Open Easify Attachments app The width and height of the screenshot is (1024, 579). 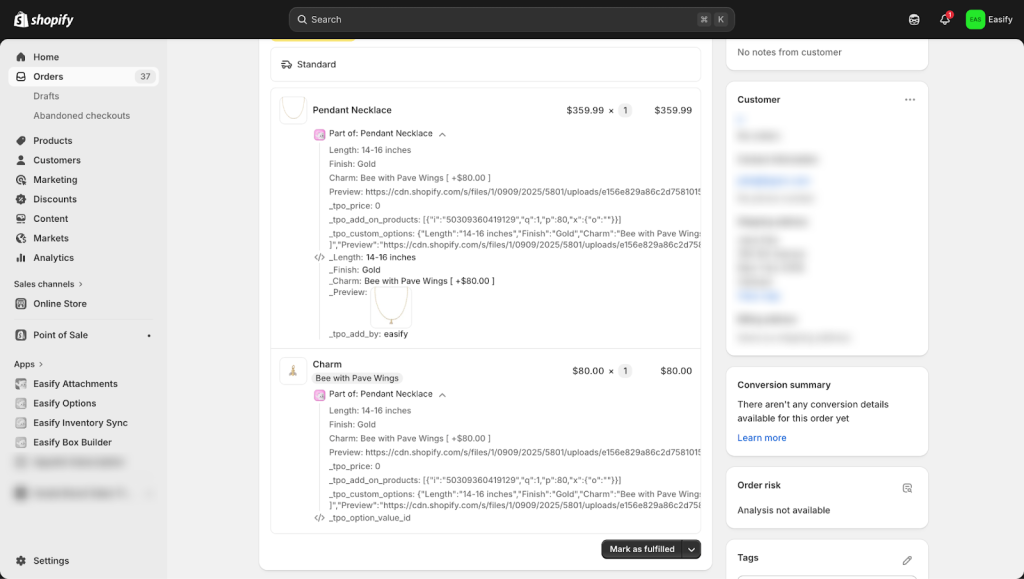tap(75, 384)
